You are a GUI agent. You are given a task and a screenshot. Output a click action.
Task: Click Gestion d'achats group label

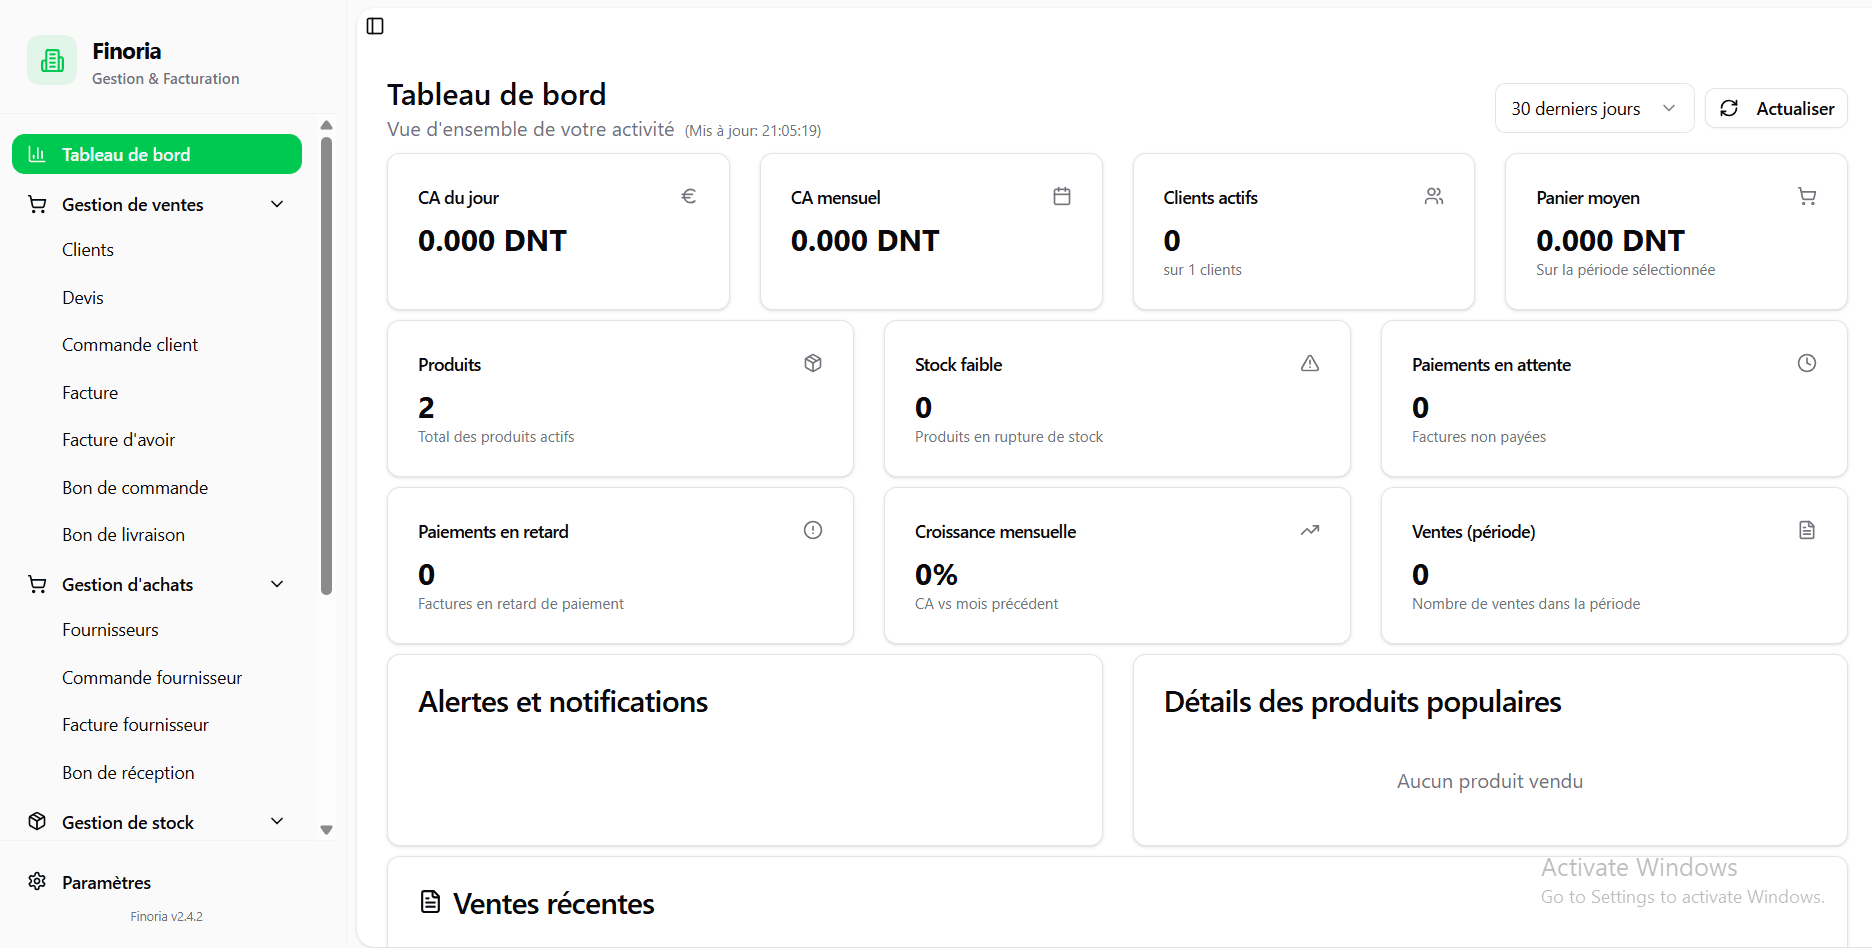[127, 585]
